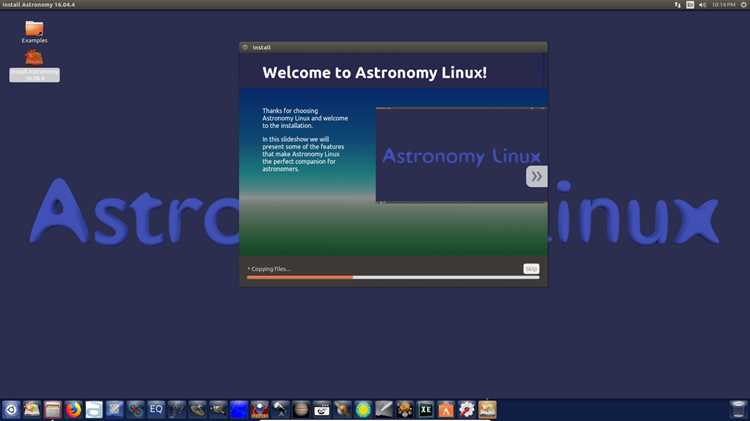This screenshot has width=750, height=421.
Task: Click the Install window title bar
Action: (394, 47)
